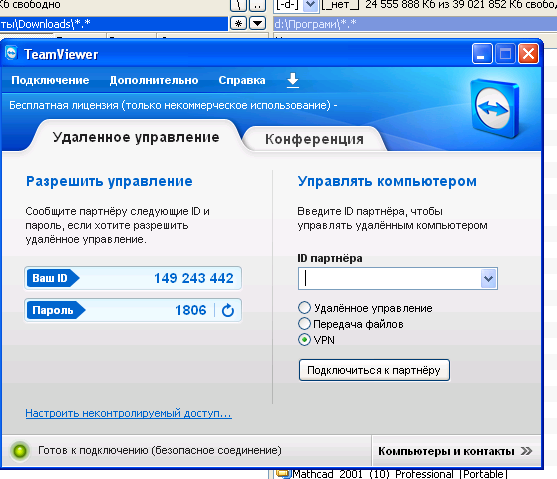Open the drive selector dropdown [-d-]
Screen dimensions: 557x479
click(311, 5)
